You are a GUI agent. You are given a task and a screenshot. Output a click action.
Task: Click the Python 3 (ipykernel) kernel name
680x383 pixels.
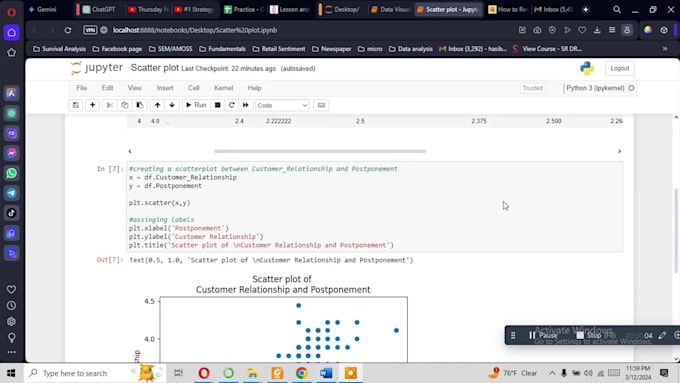click(595, 88)
